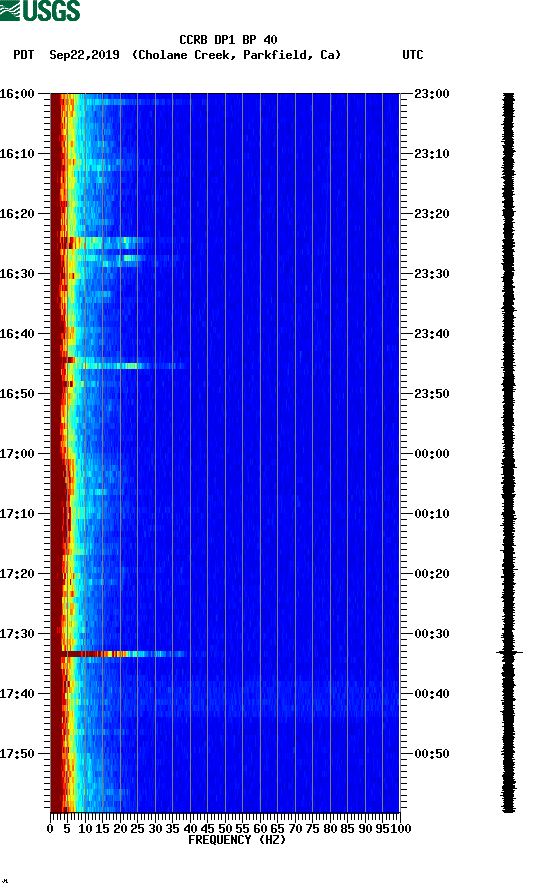Click the PDT time label "17:40"

tap(17, 694)
